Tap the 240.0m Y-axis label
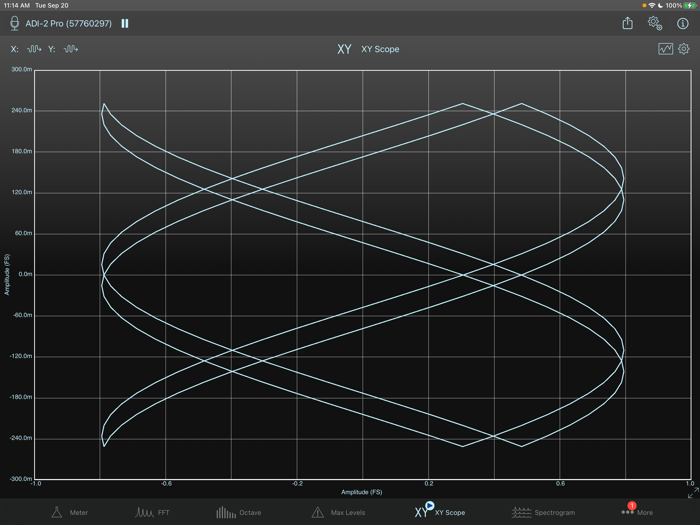 tap(21, 110)
